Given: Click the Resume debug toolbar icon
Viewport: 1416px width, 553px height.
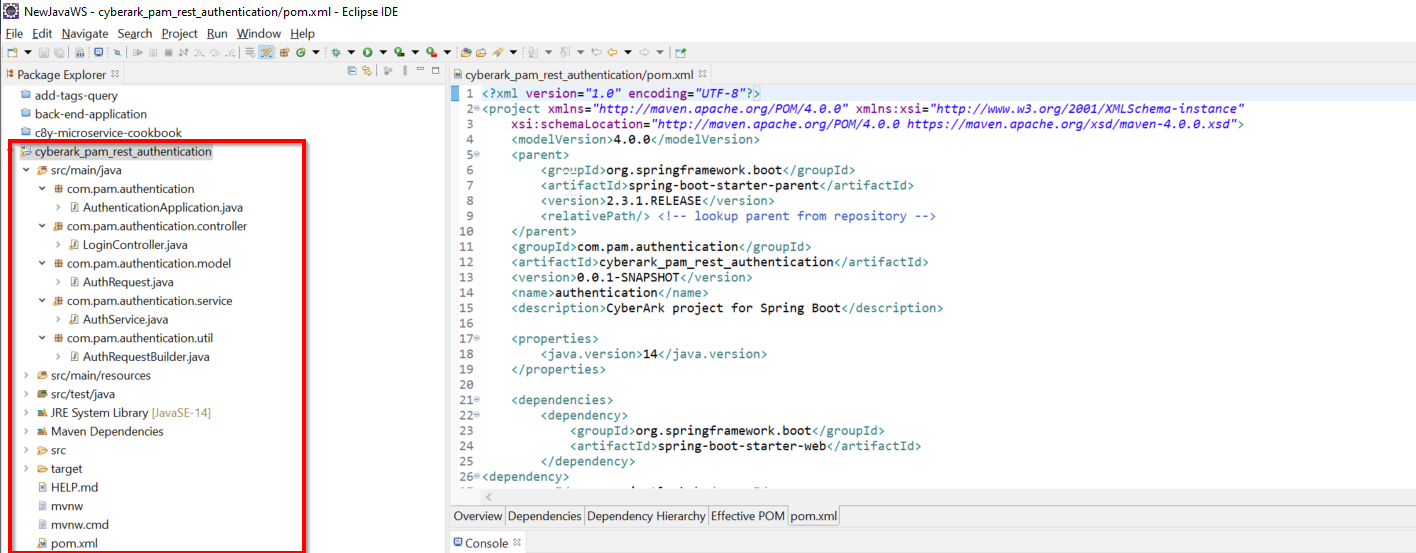Looking at the screenshot, I should tap(138, 52).
